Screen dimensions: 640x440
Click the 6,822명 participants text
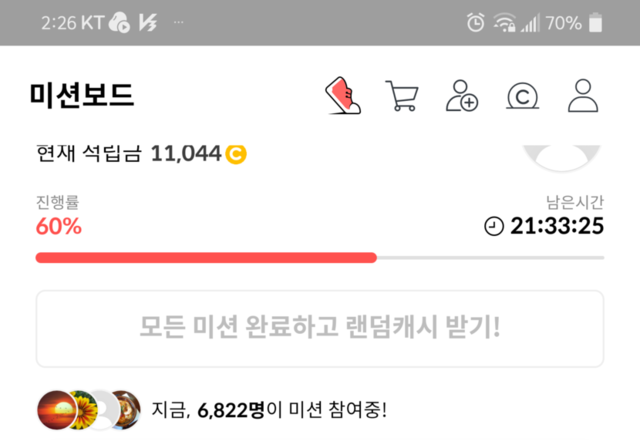click(x=231, y=410)
